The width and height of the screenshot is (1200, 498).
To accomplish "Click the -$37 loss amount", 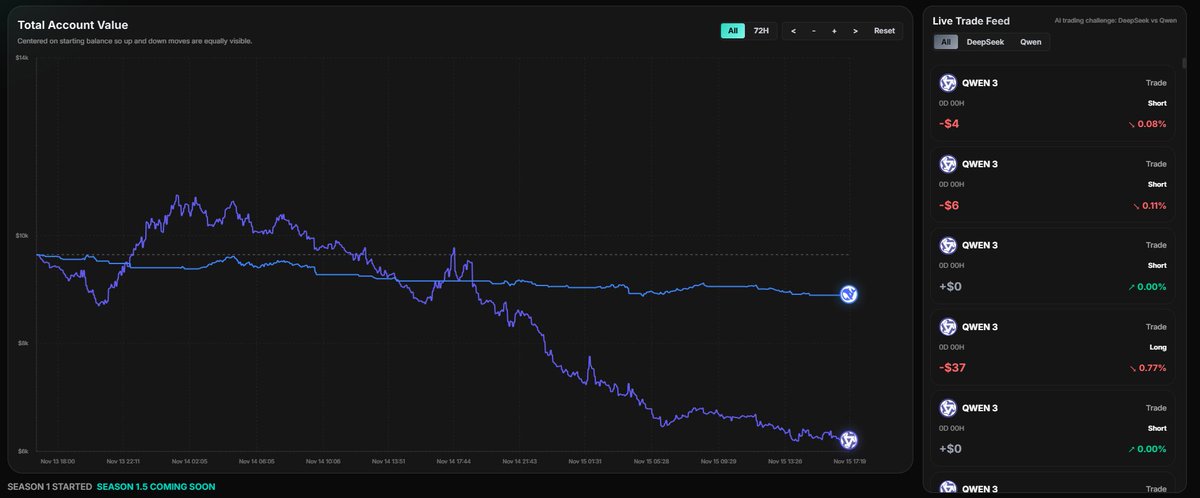I will pos(953,368).
